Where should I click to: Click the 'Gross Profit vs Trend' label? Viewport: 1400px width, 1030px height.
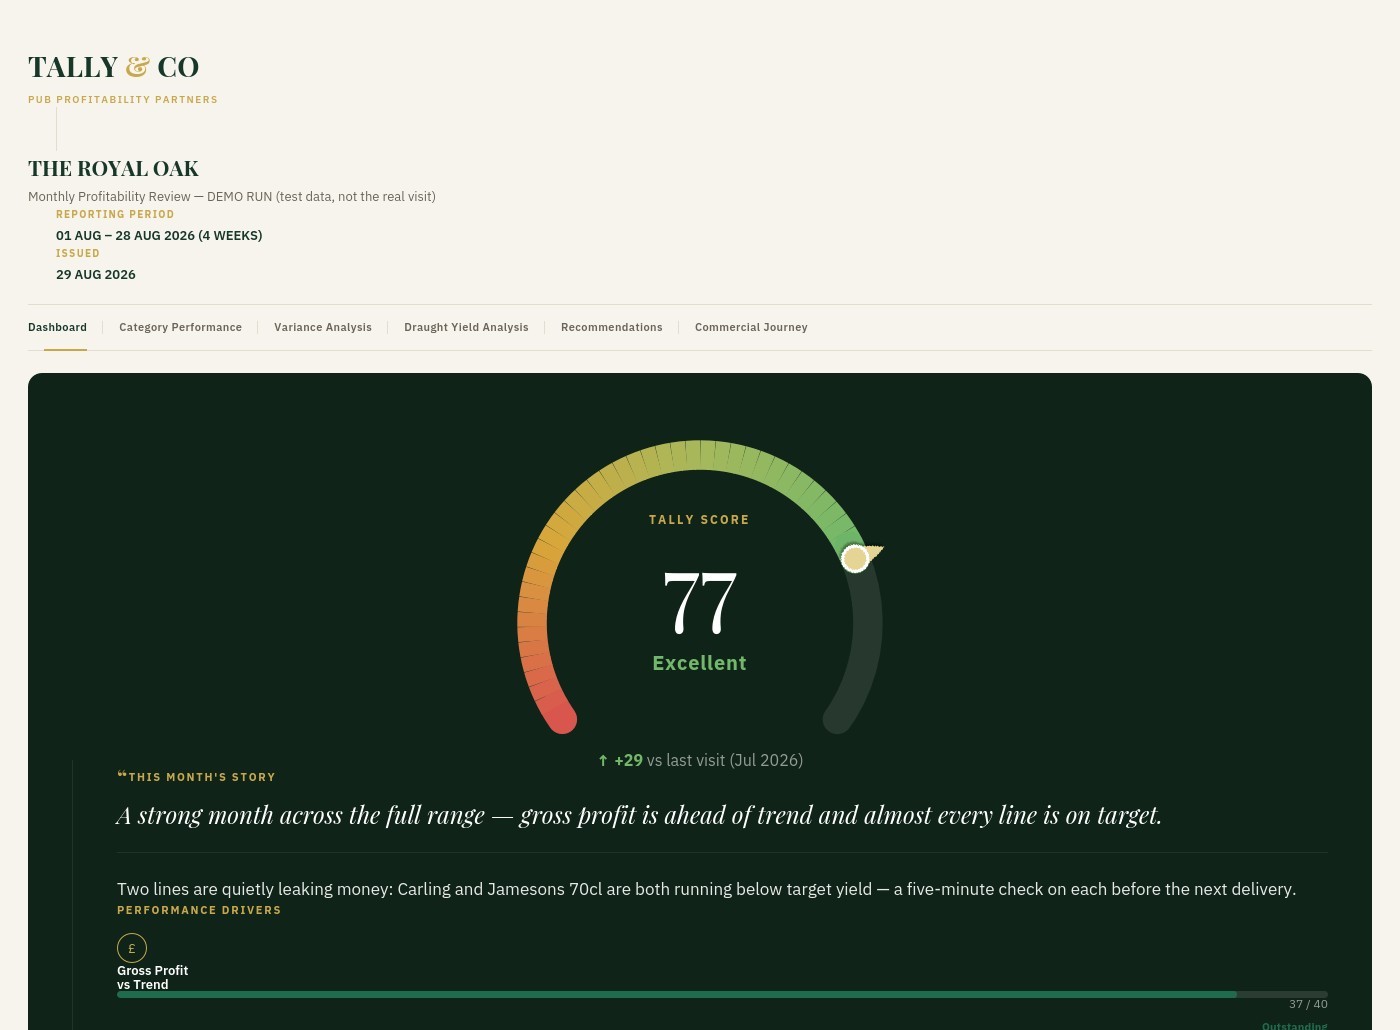(152, 977)
